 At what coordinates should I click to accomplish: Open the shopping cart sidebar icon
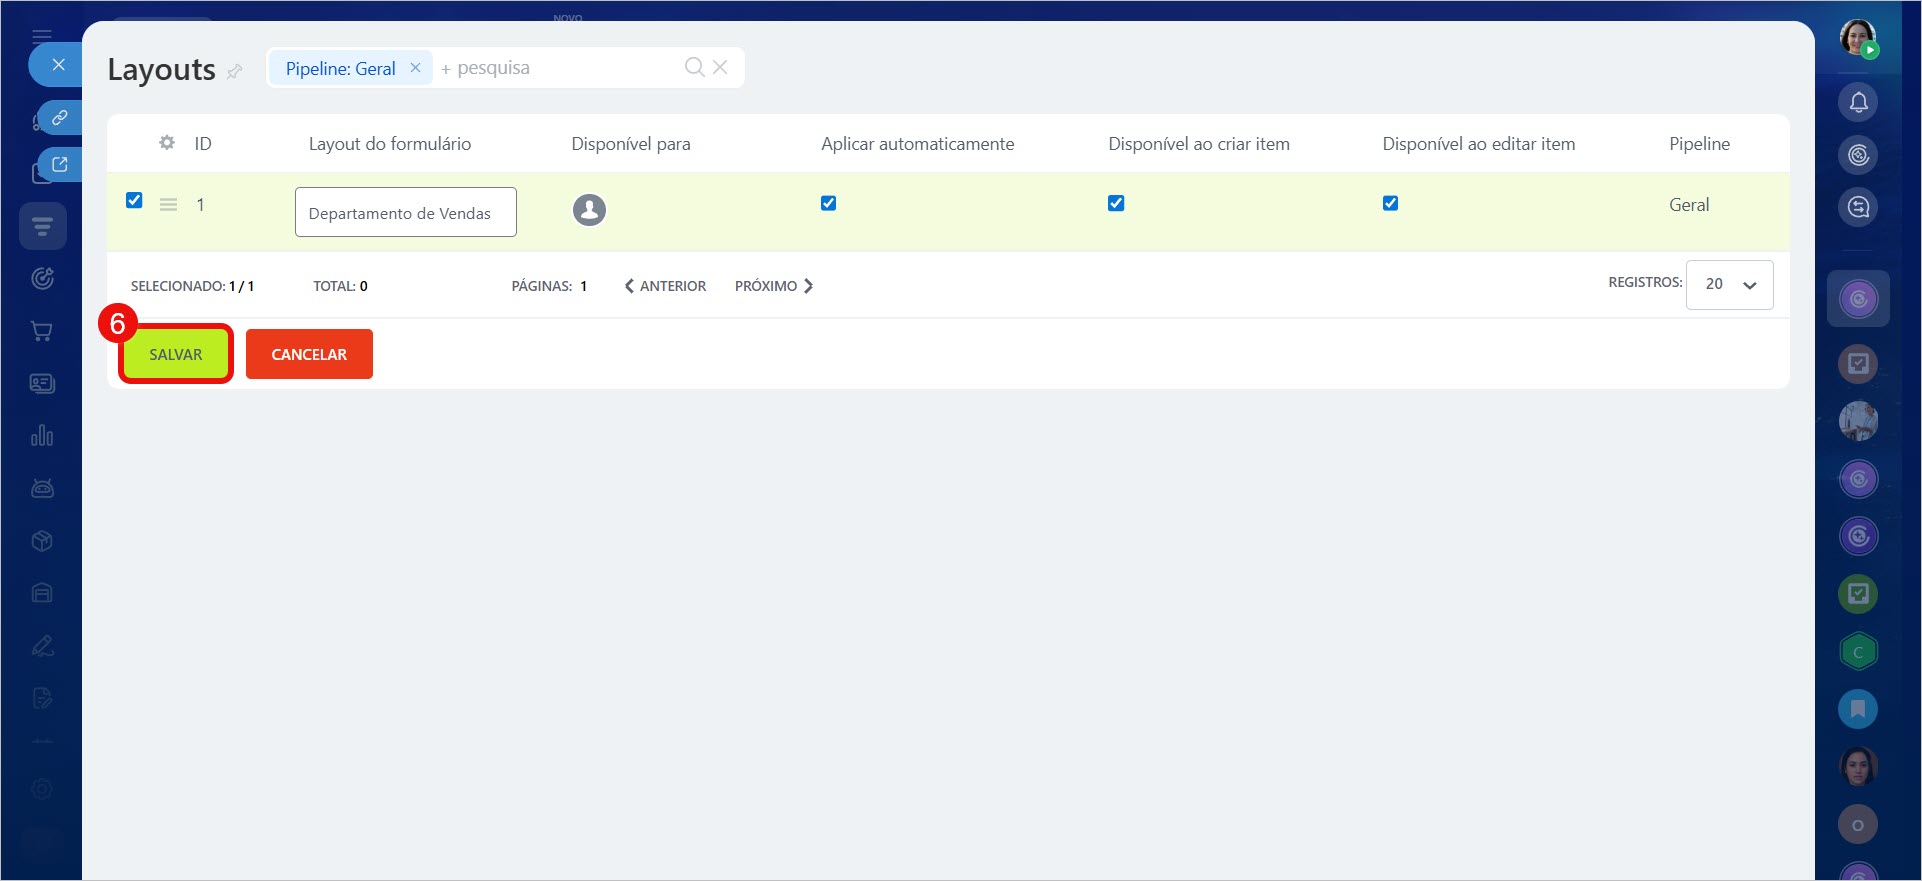pos(42,331)
